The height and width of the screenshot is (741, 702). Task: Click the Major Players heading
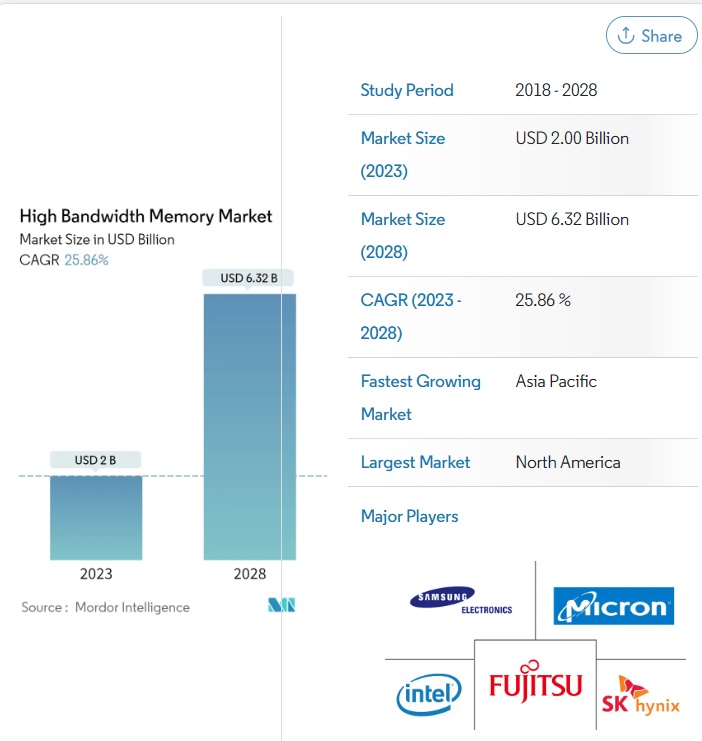click(409, 517)
